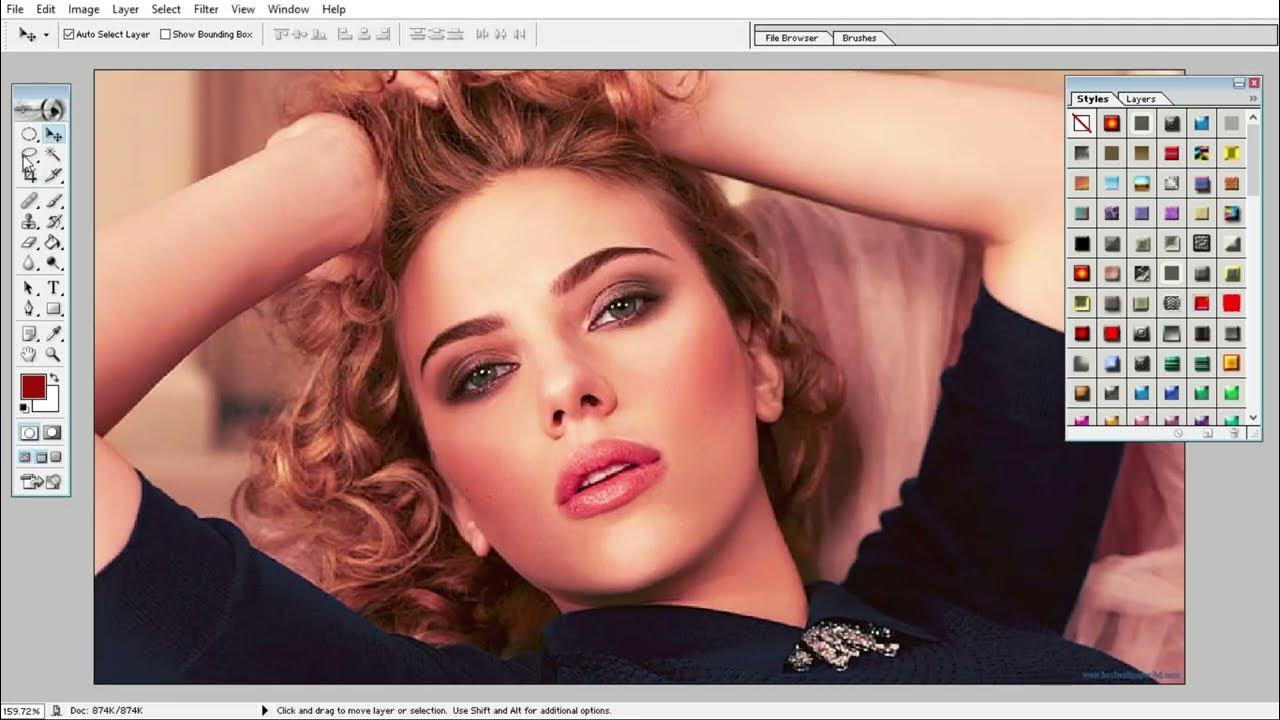The image size is (1280, 720).
Task: Select the Rectangle shape tool
Action: [x=53, y=309]
